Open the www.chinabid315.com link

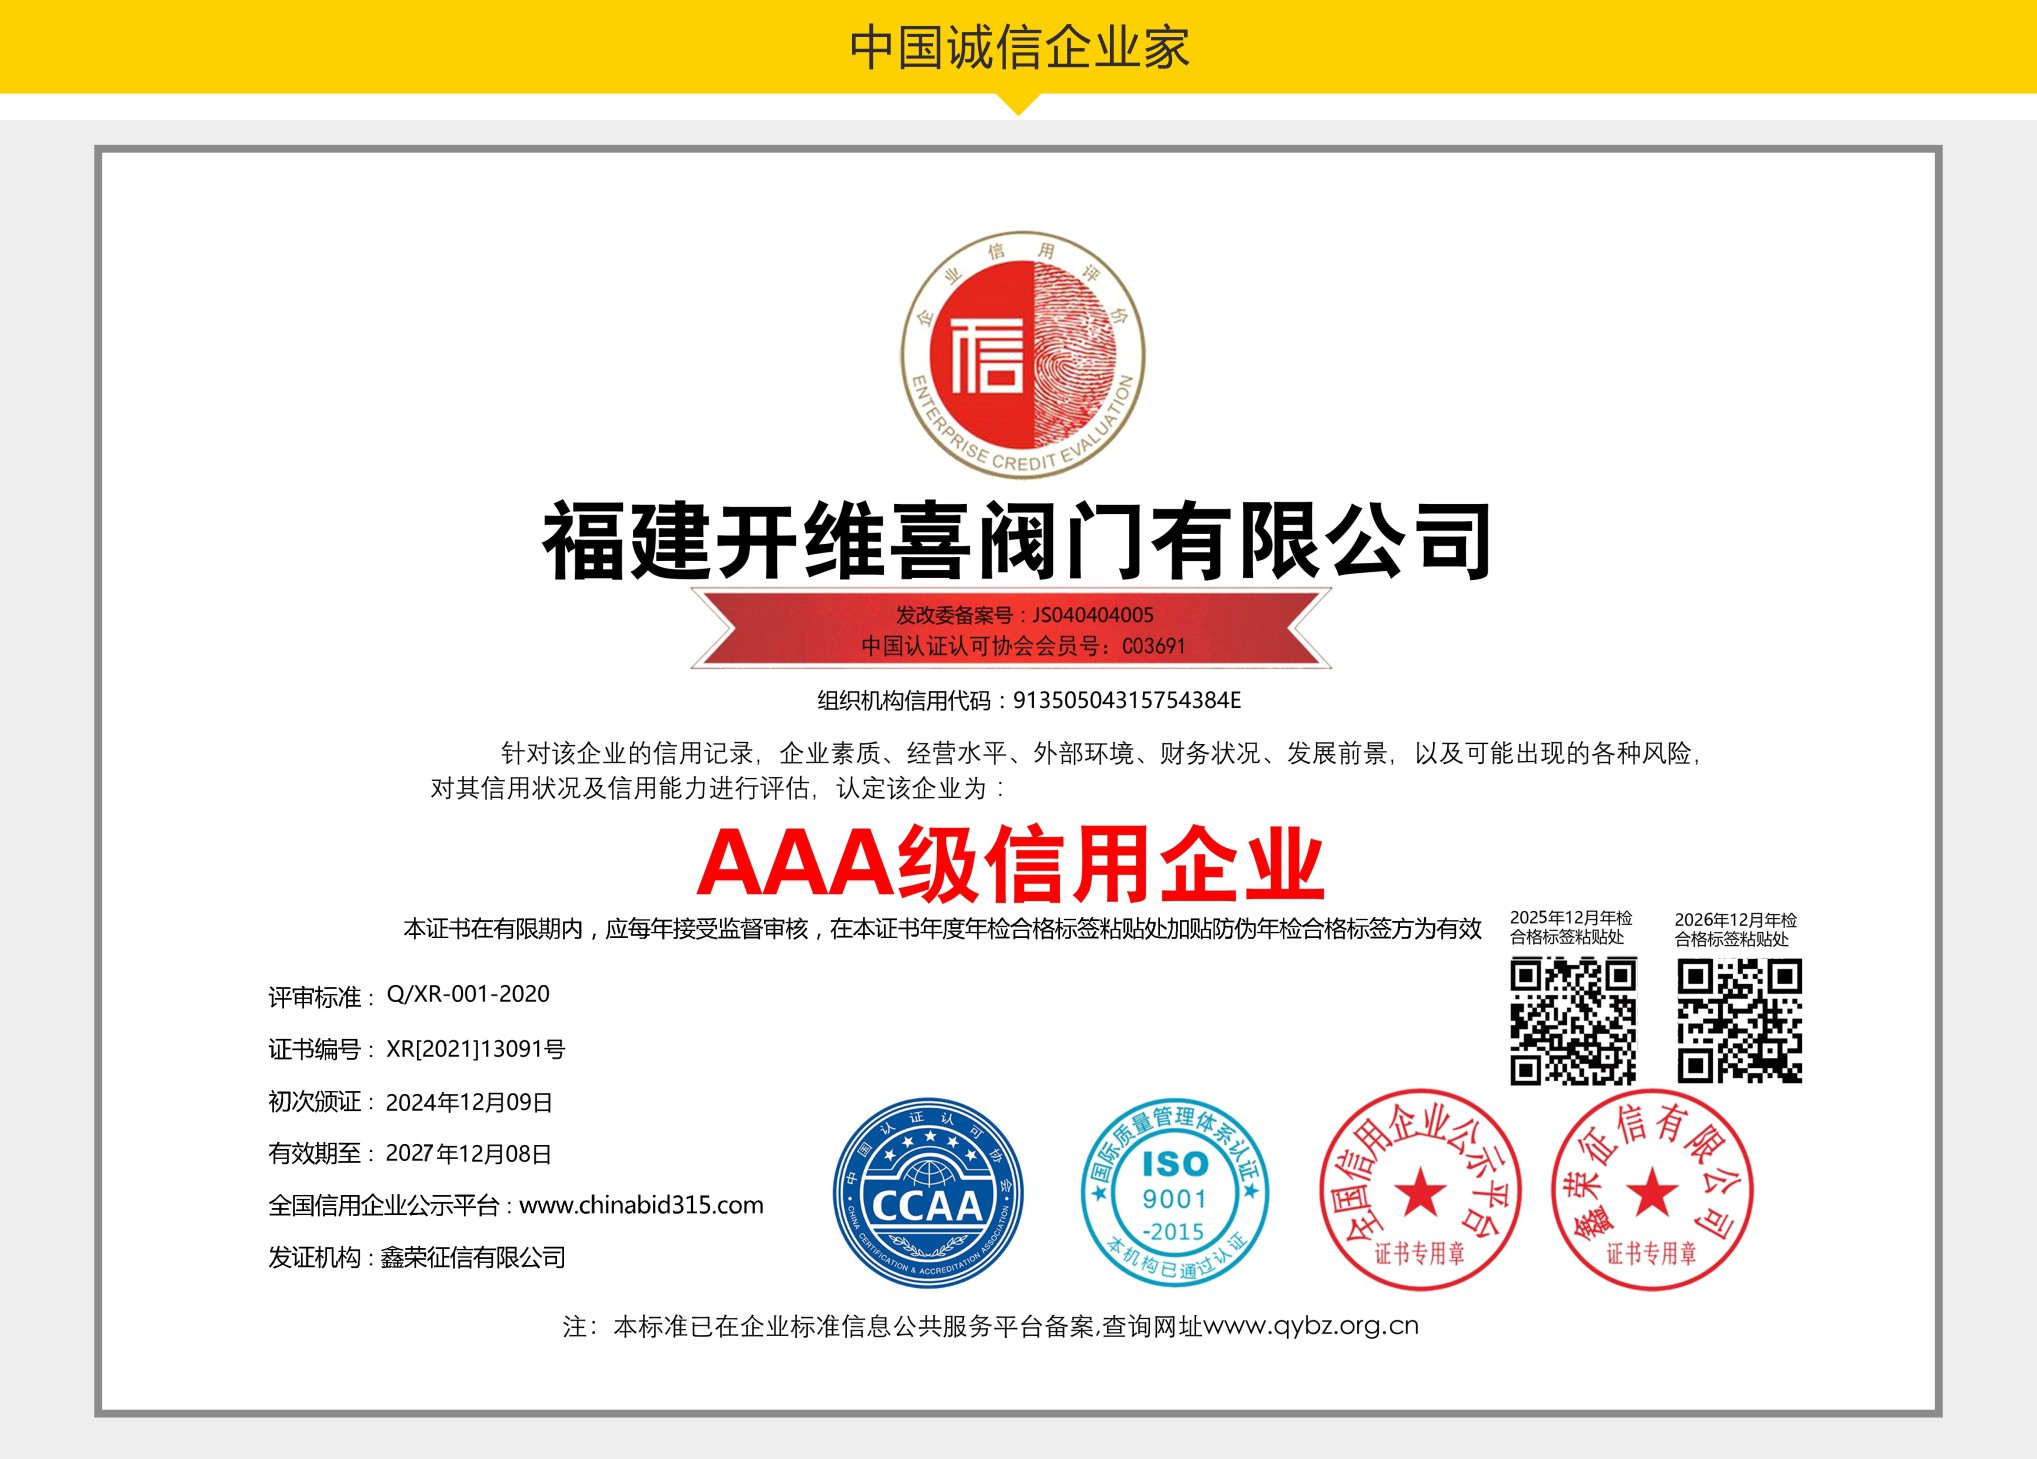[641, 1205]
